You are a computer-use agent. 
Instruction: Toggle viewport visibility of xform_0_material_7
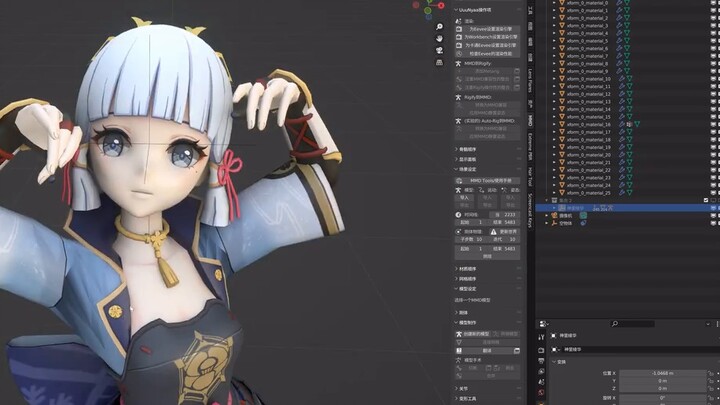713,56
